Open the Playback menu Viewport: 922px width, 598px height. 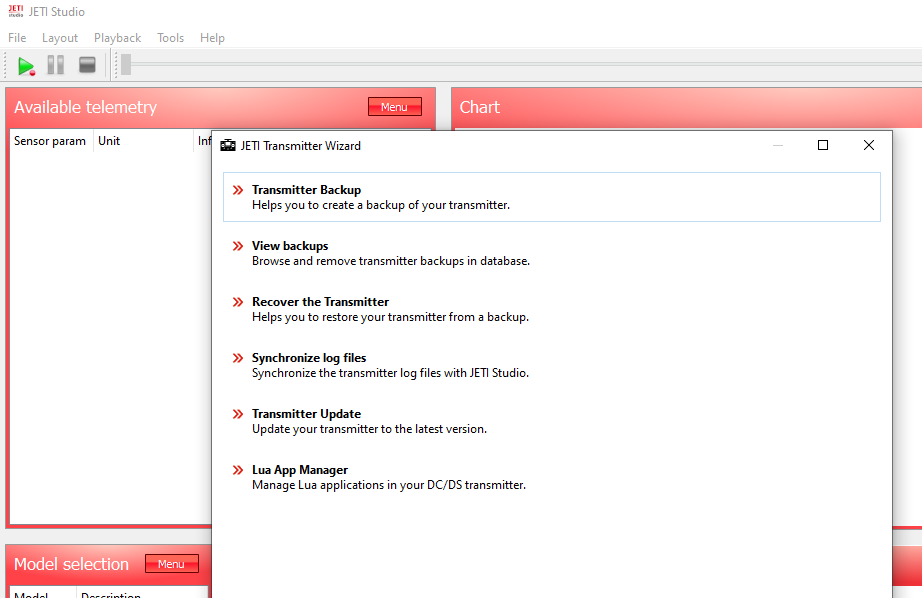tap(118, 38)
